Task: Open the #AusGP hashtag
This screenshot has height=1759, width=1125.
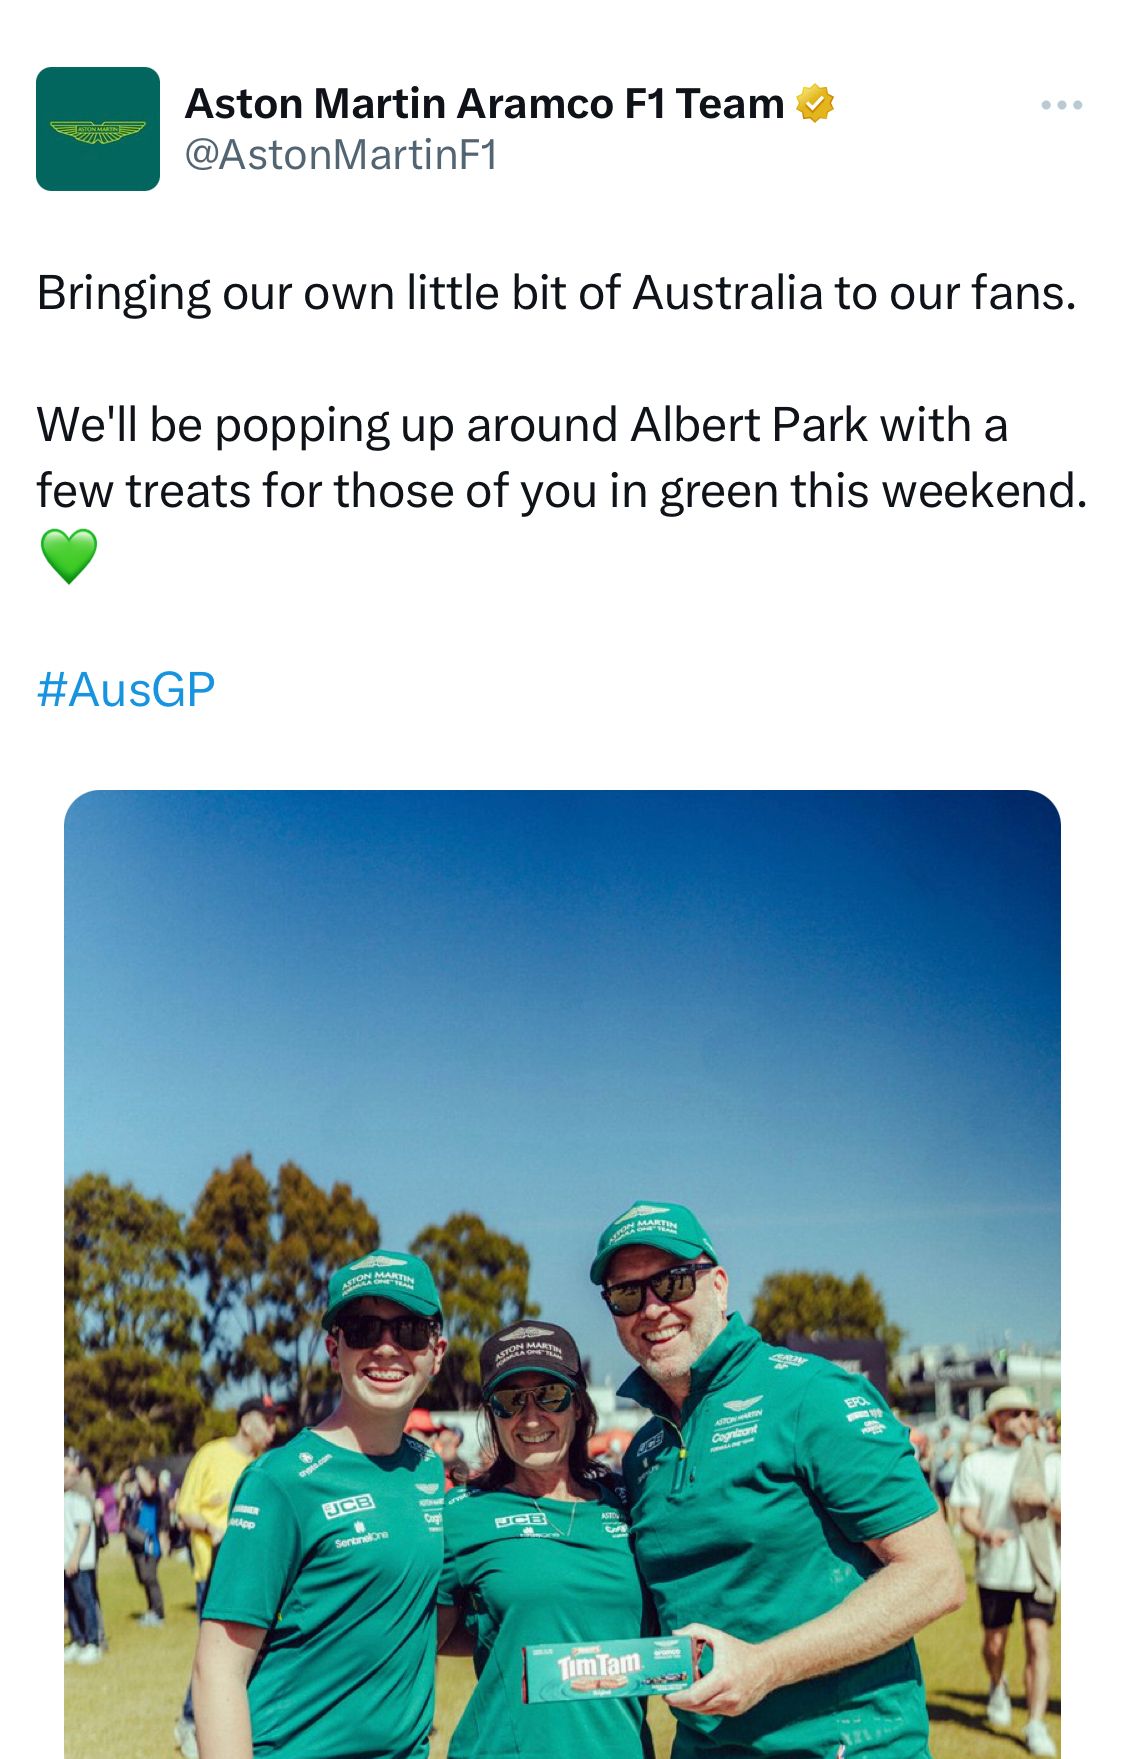Action: click(x=126, y=690)
